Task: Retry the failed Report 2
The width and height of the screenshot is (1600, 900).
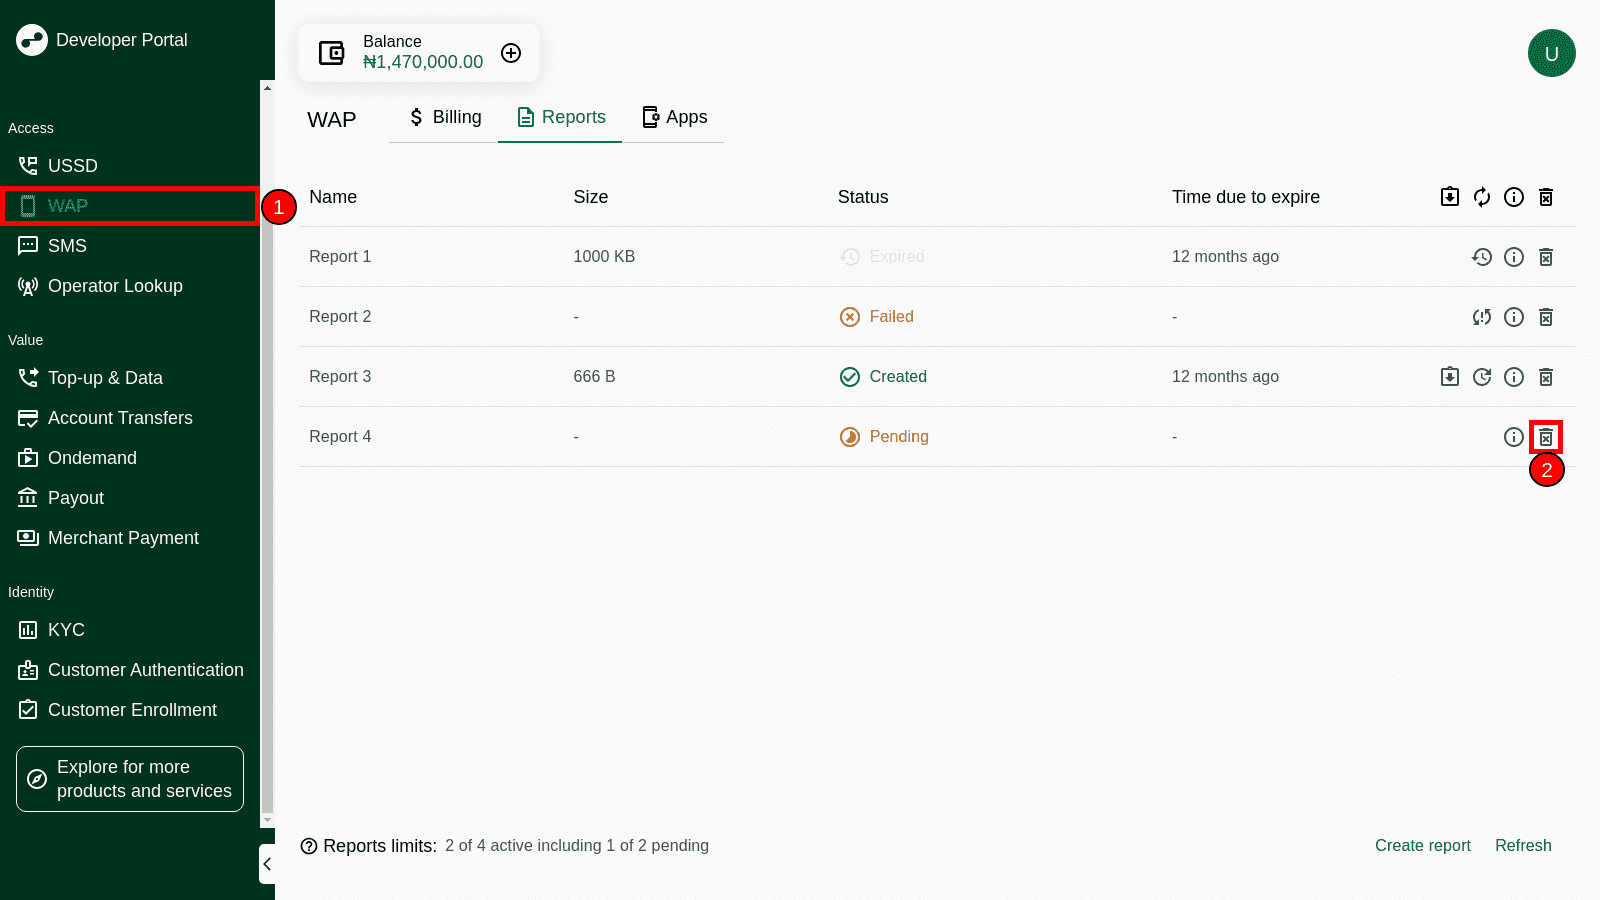Action: click(x=1481, y=317)
